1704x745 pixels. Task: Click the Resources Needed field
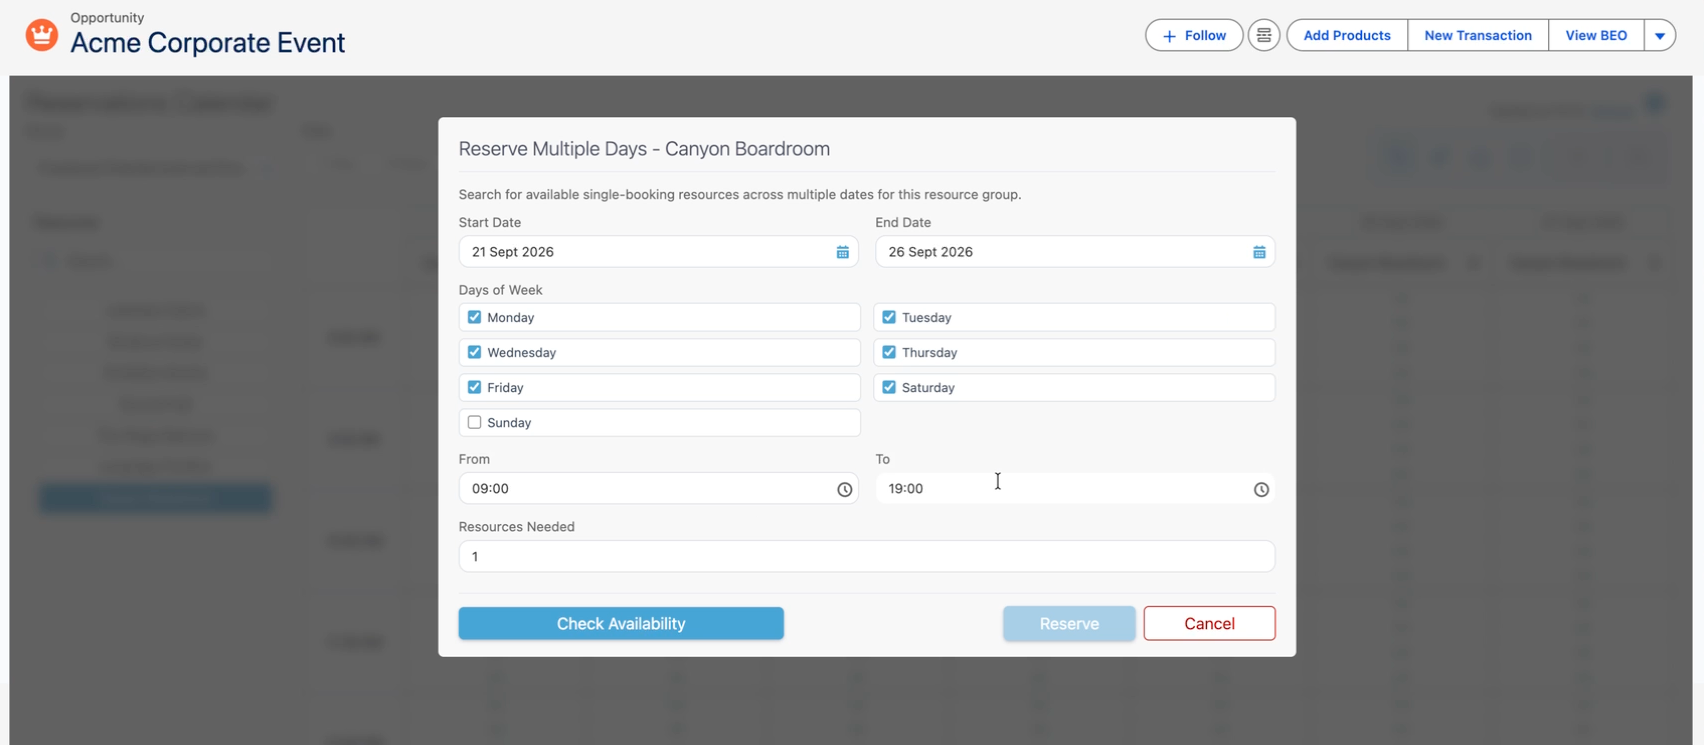(867, 556)
